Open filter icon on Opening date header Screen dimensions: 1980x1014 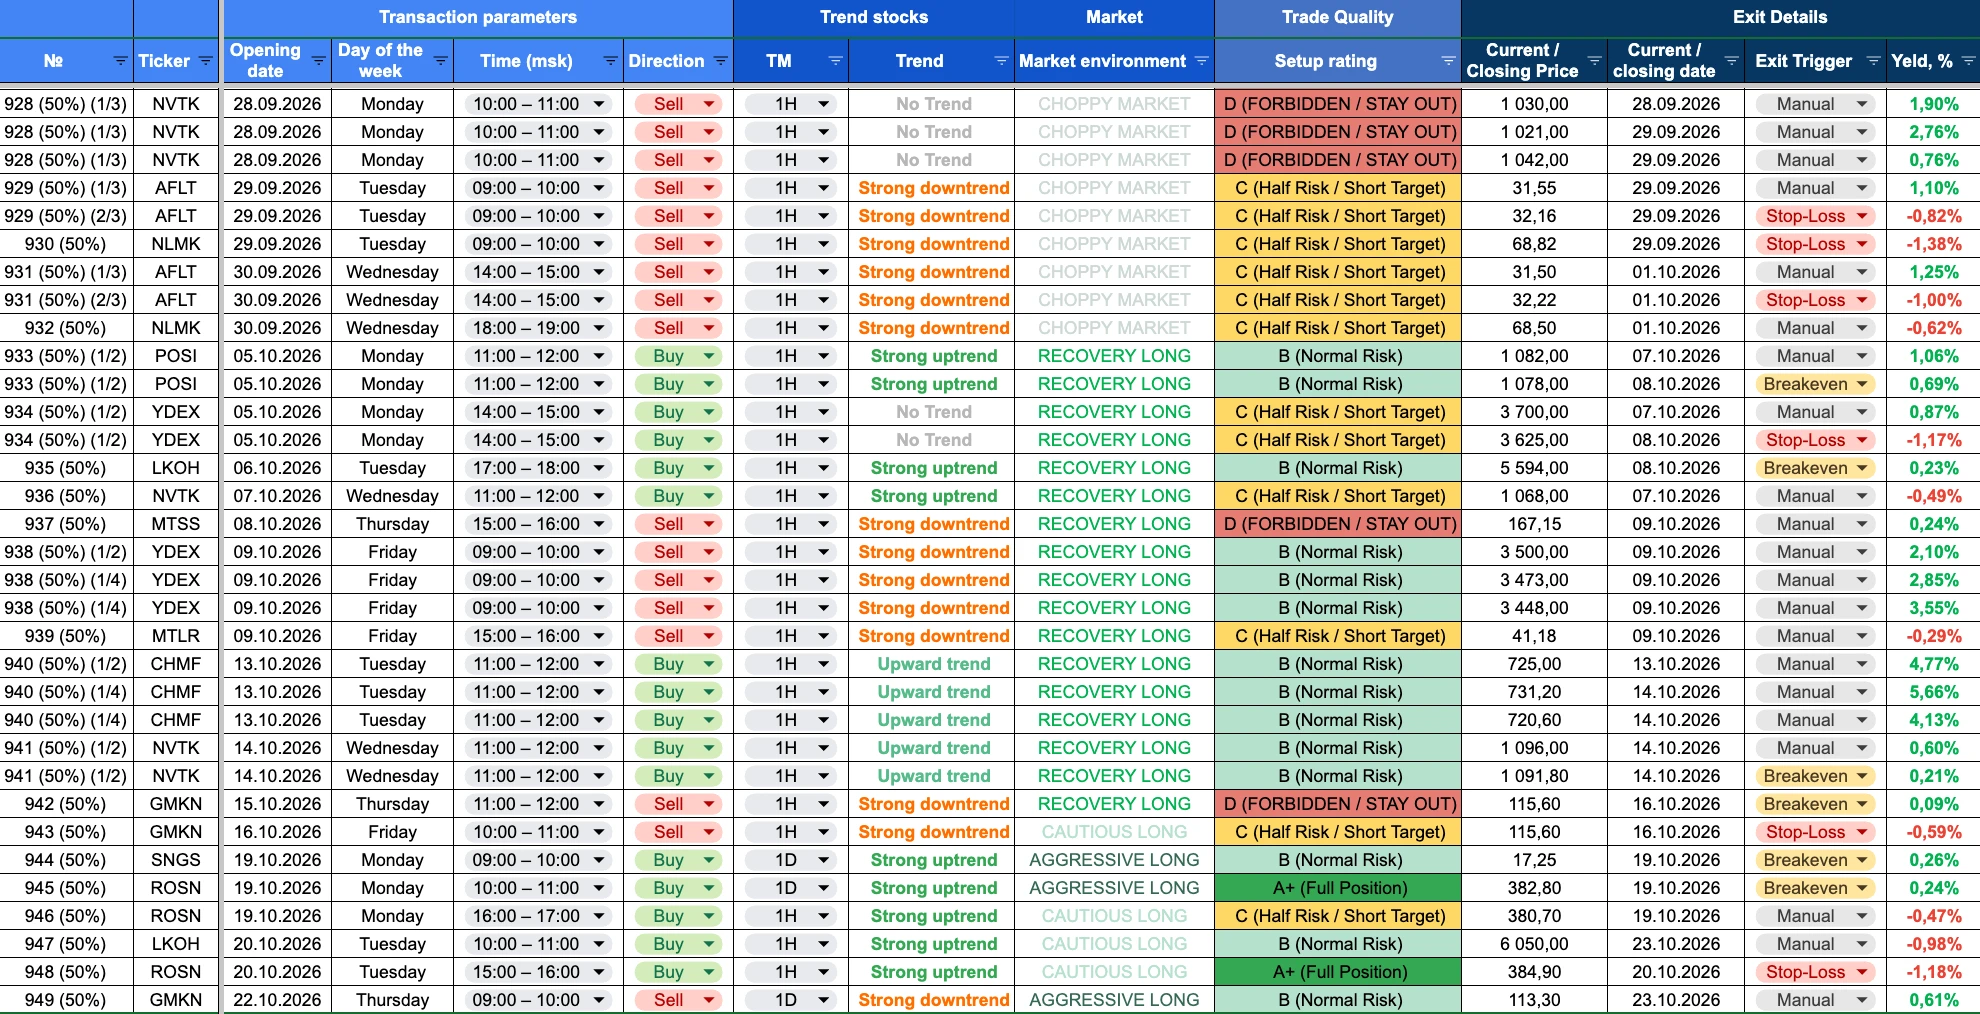click(318, 61)
